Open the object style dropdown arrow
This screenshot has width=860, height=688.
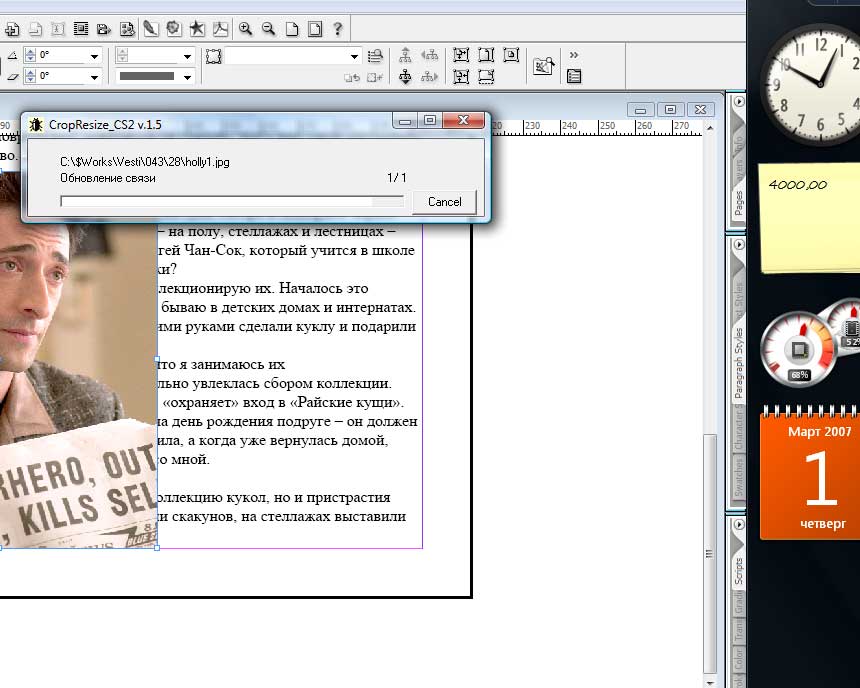tap(354, 56)
